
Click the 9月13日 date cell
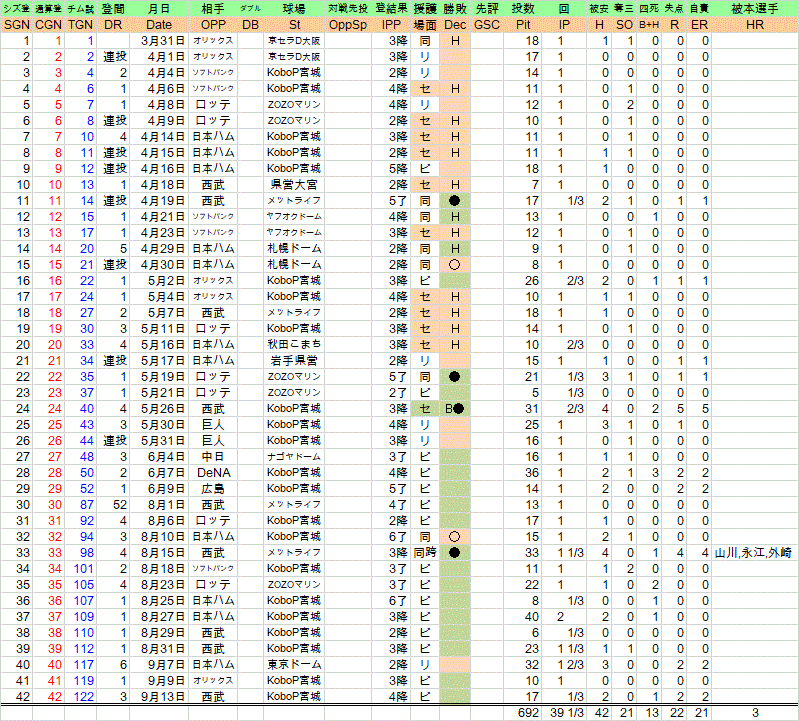click(159, 697)
